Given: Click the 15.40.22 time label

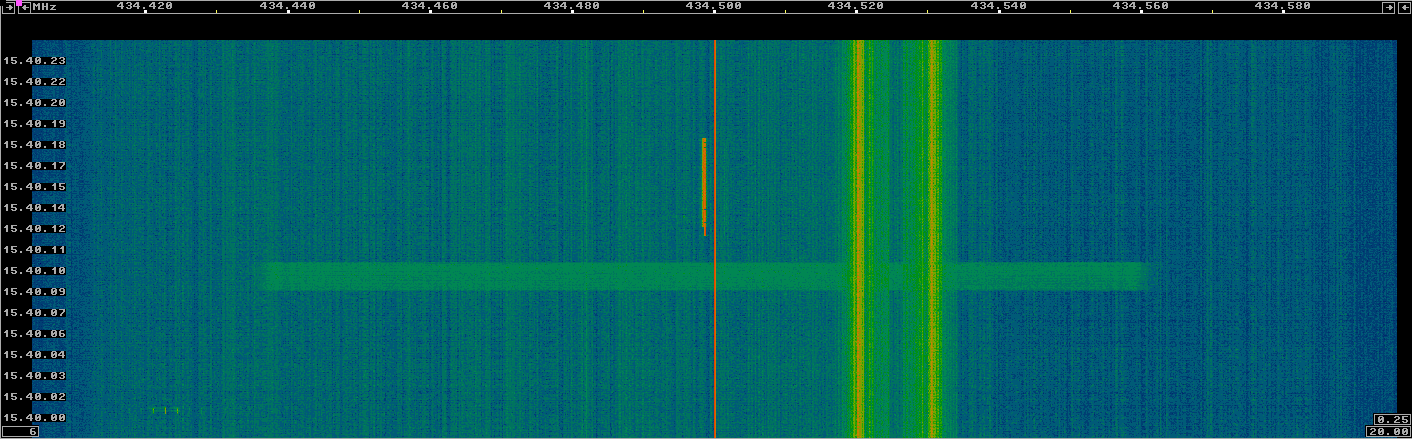Looking at the screenshot, I should [x=34, y=81].
